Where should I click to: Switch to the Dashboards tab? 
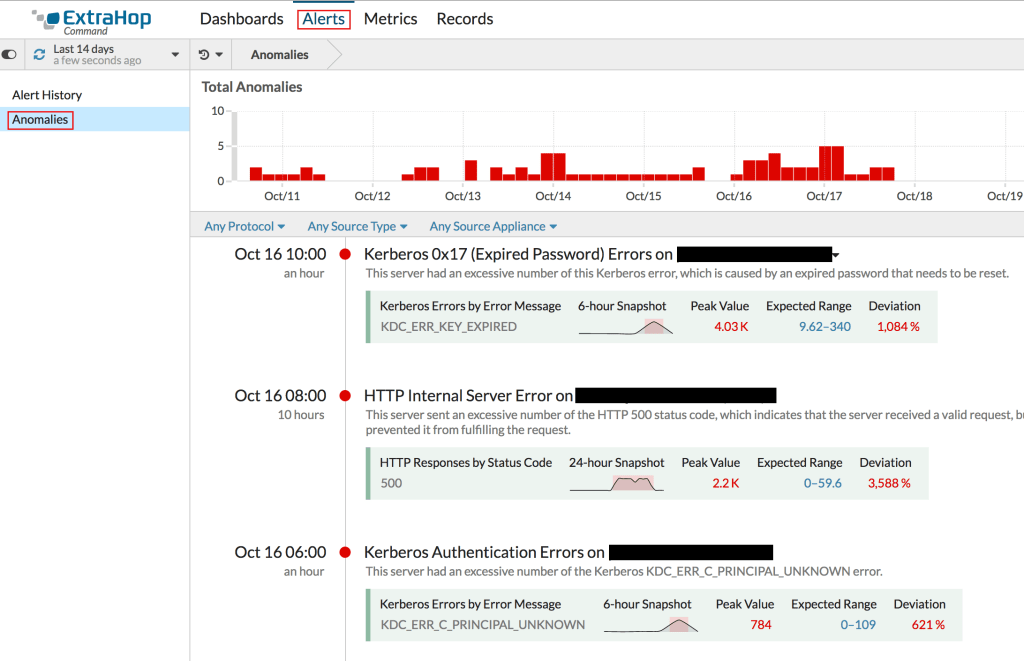click(241, 18)
